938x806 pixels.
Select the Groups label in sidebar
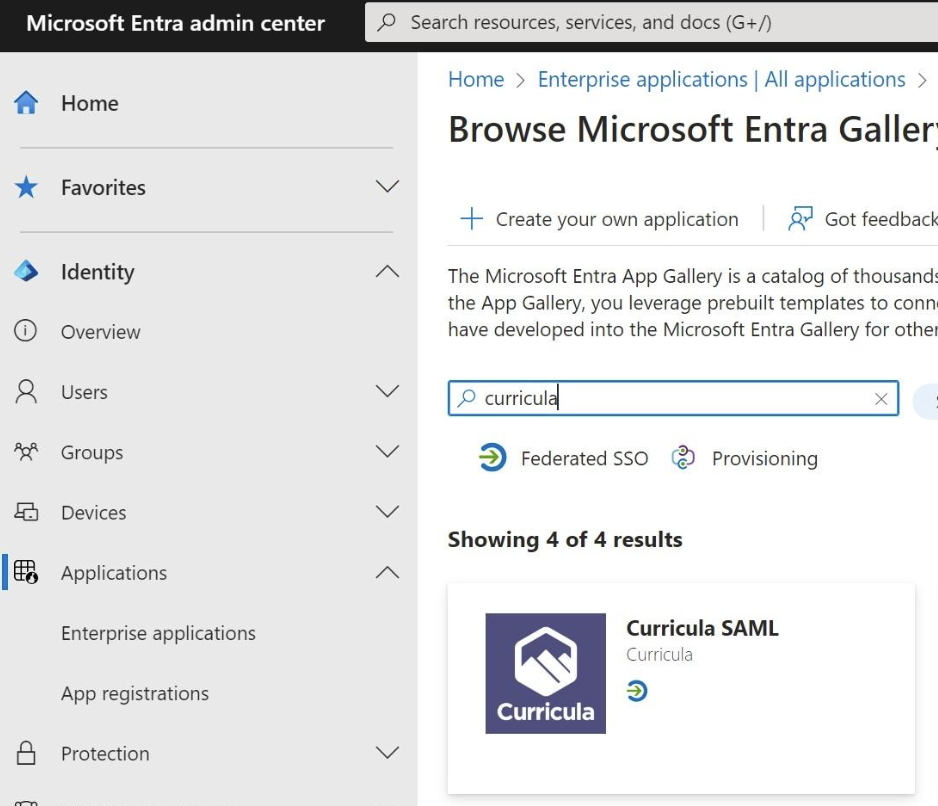pyautogui.click(x=92, y=453)
